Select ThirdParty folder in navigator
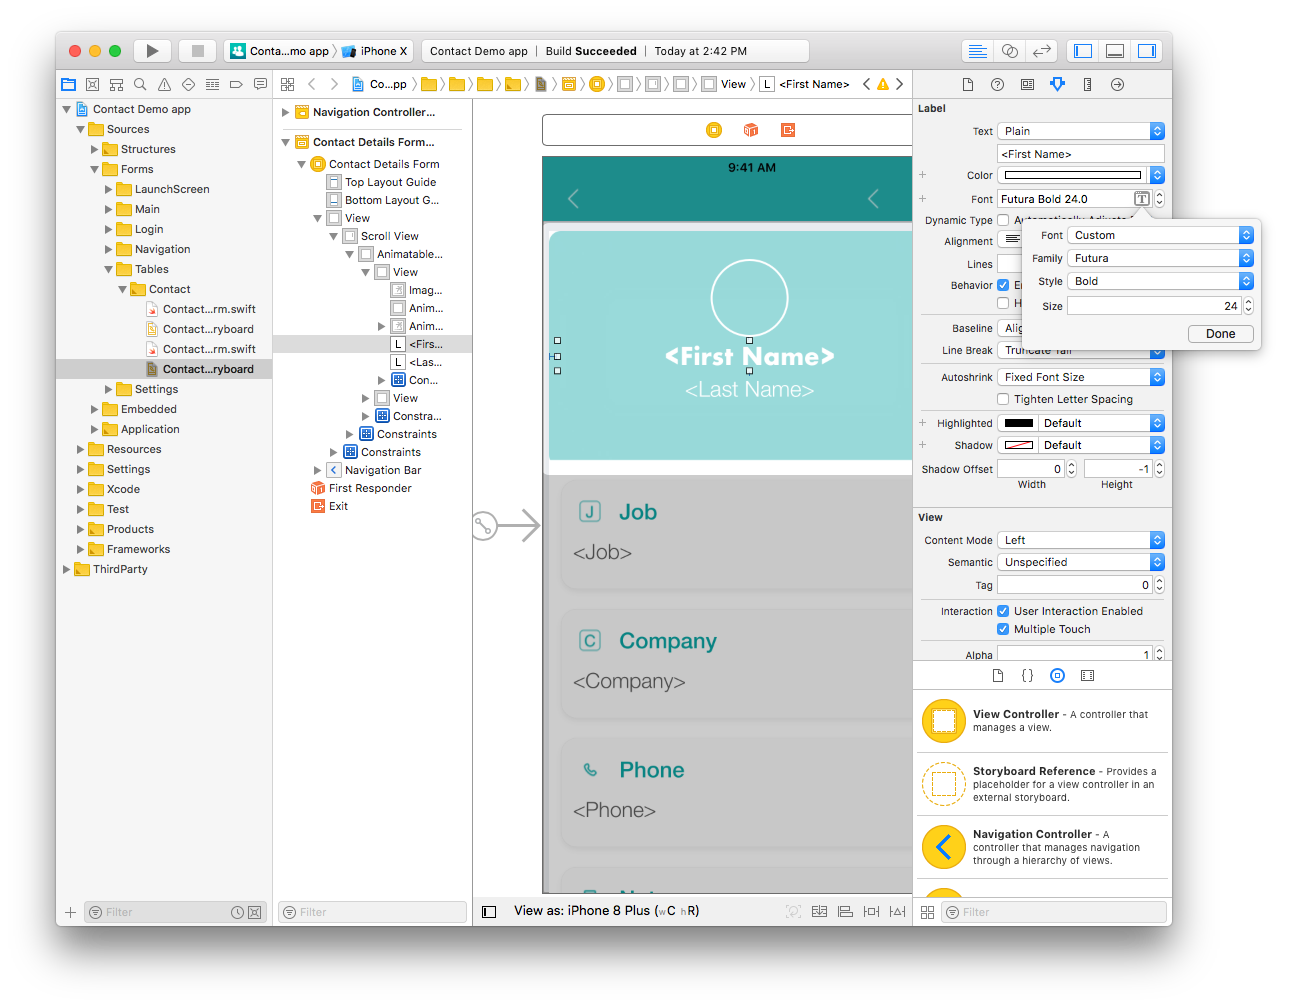The height and width of the screenshot is (1006, 1291). pyautogui.click(x=120, y=569)
